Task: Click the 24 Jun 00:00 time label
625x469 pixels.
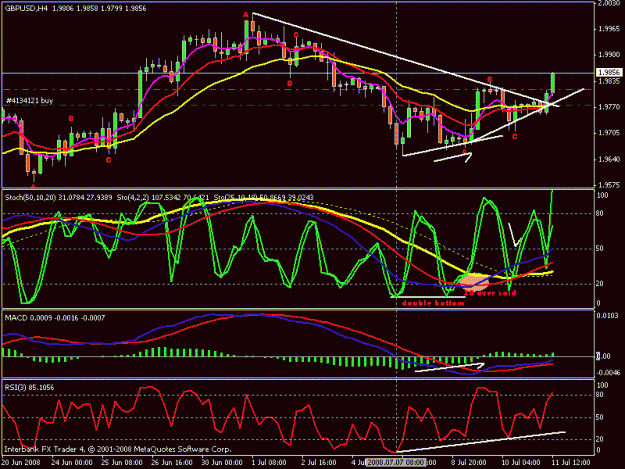Action: click(x=72, y=463)
